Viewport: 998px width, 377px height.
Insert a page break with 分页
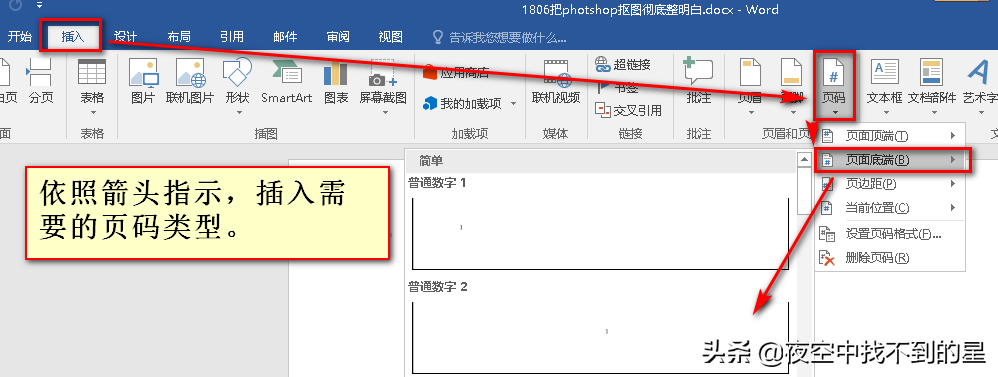point(41,81)
